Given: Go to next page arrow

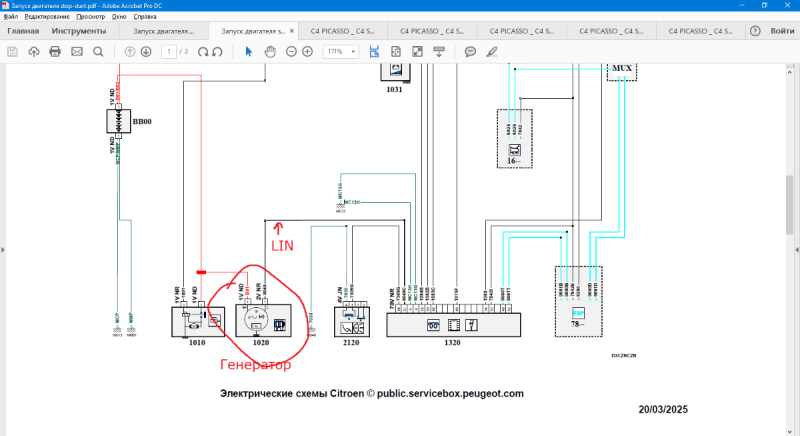Looking at the screenshot, I should pos(145,51).
